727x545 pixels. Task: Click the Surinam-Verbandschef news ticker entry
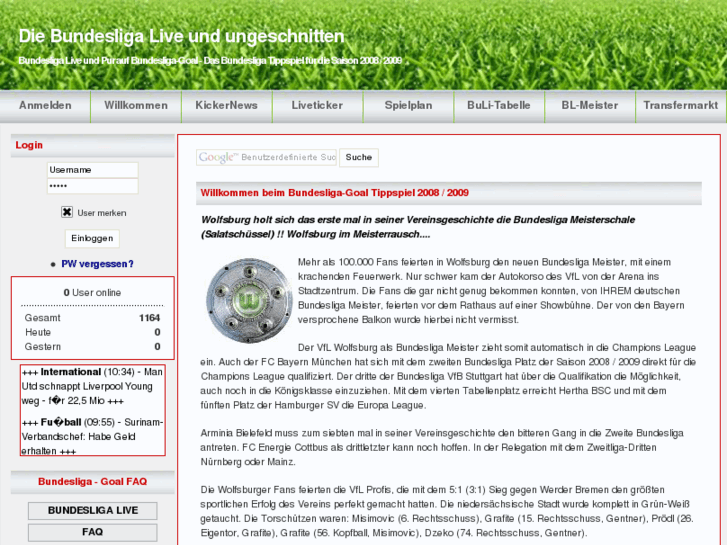tap(92, 436)
